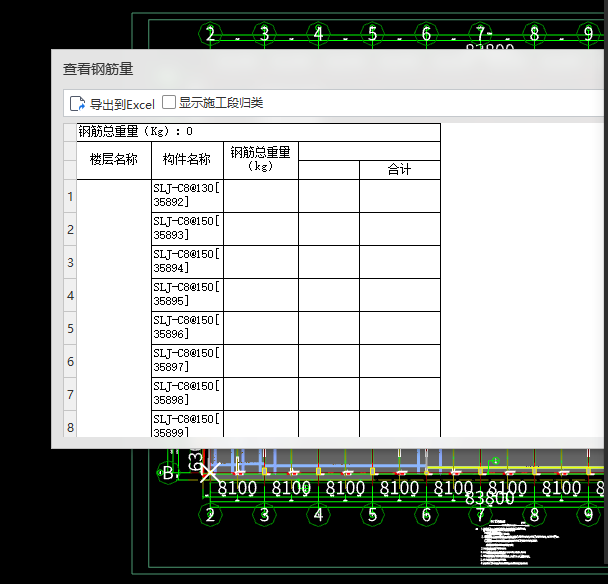
Task: Click axis bubble 6 at drawing bottom
Action: pyautogui.click(x=426, y=515)
